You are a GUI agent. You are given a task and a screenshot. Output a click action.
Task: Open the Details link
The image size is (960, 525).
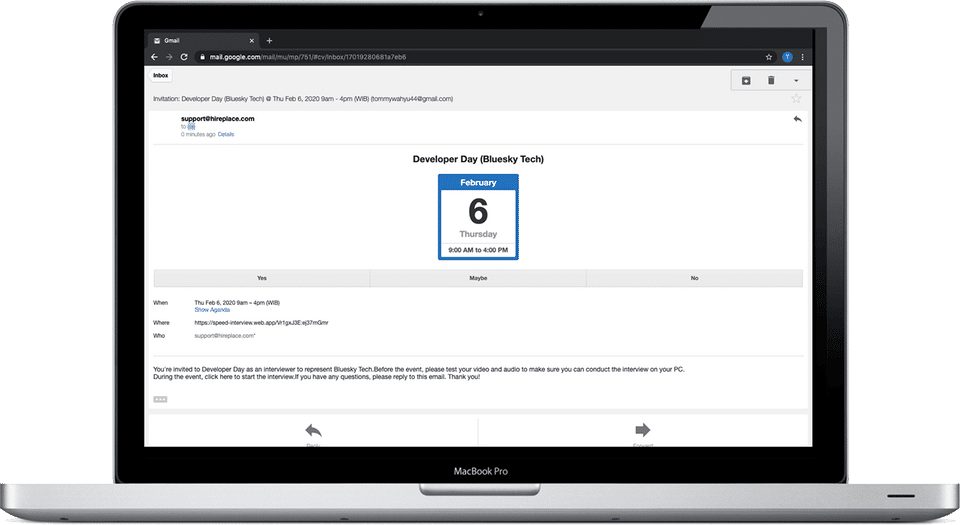[226, 134]
